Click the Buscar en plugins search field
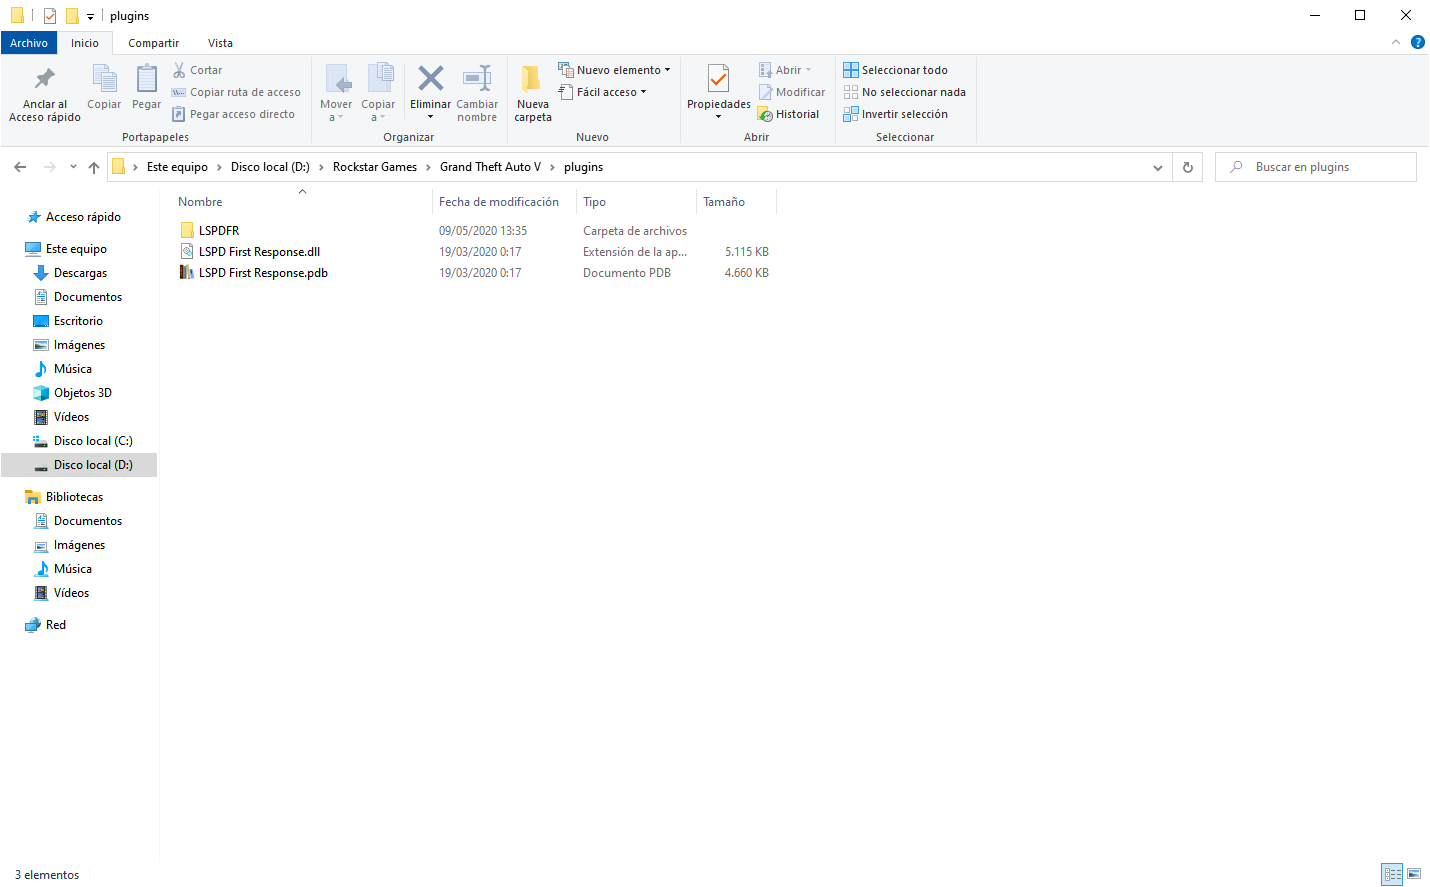 (x=1315, y=167)
